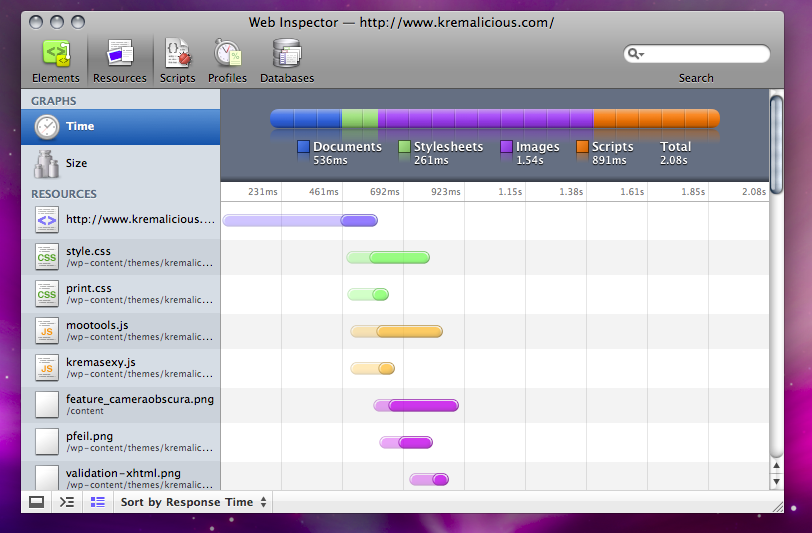Click the 692ms timeline scale label
Image resolution: width=812 pixels, height=533 pixels.
click(385, 192)
